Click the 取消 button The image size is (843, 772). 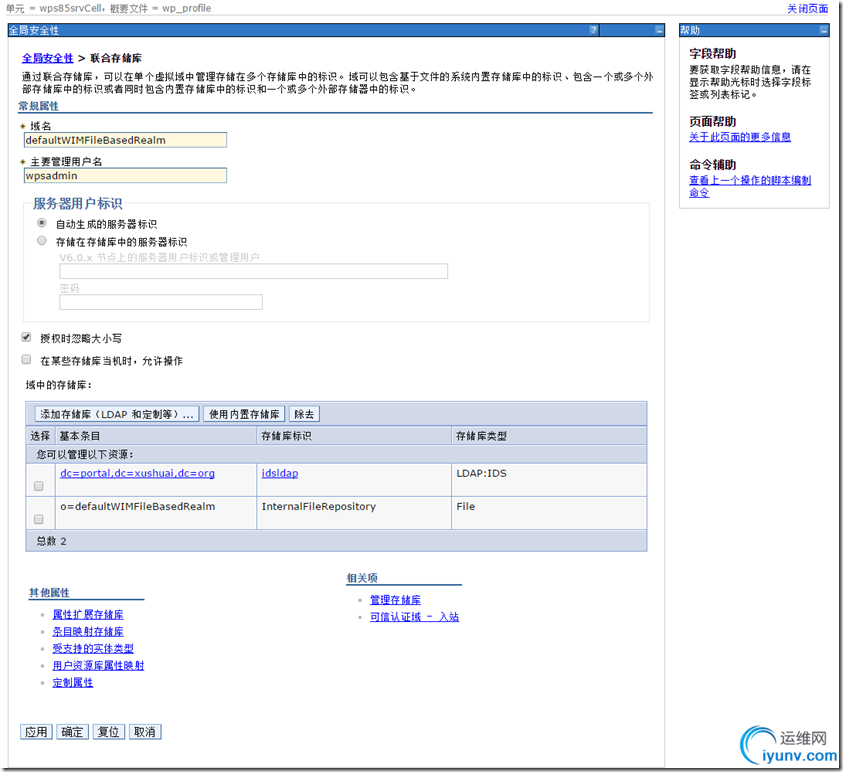[x=145, y=732]
